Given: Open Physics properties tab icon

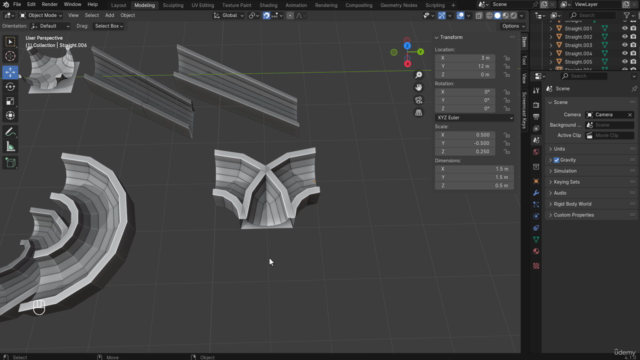Looking at the screenshot, I should [x=536, y=216].
